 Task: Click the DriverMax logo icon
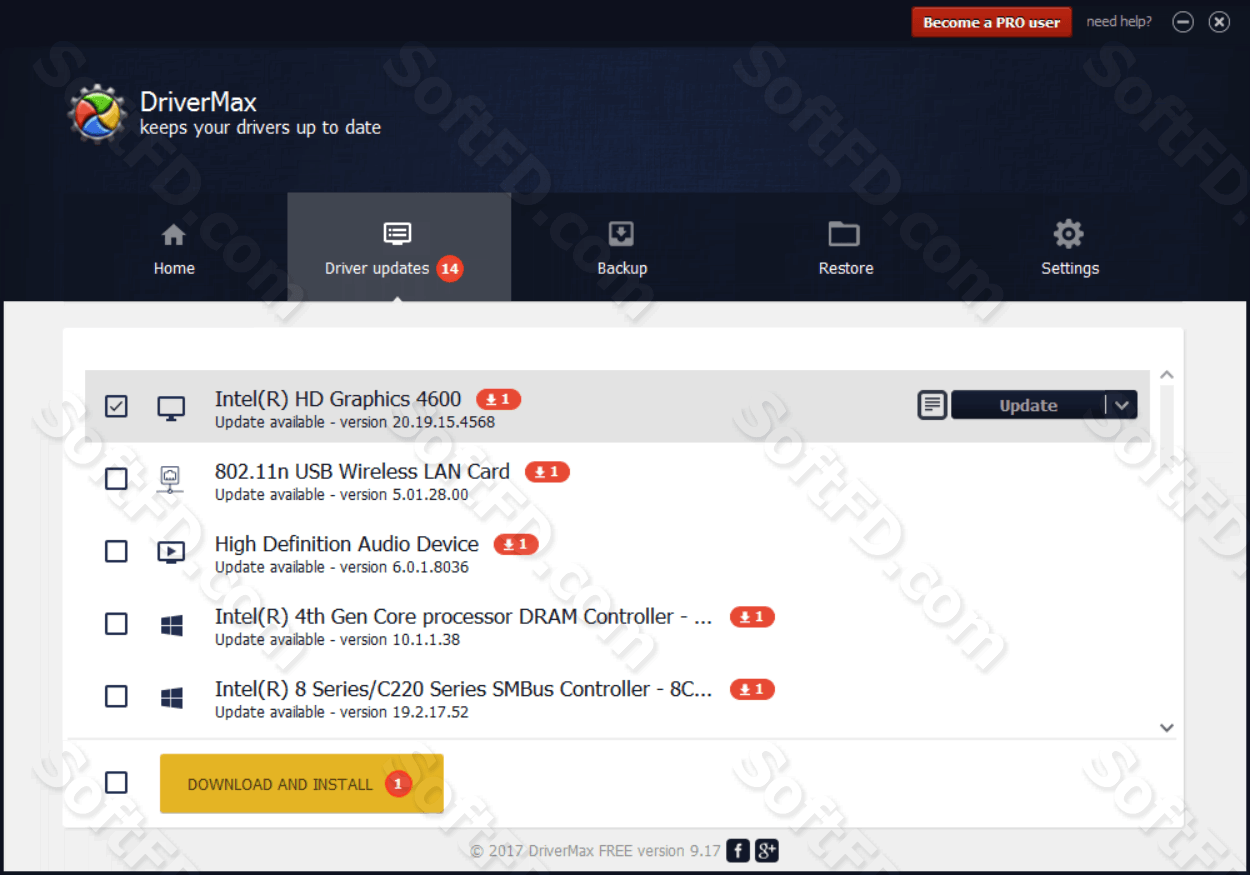click(97, 113)
